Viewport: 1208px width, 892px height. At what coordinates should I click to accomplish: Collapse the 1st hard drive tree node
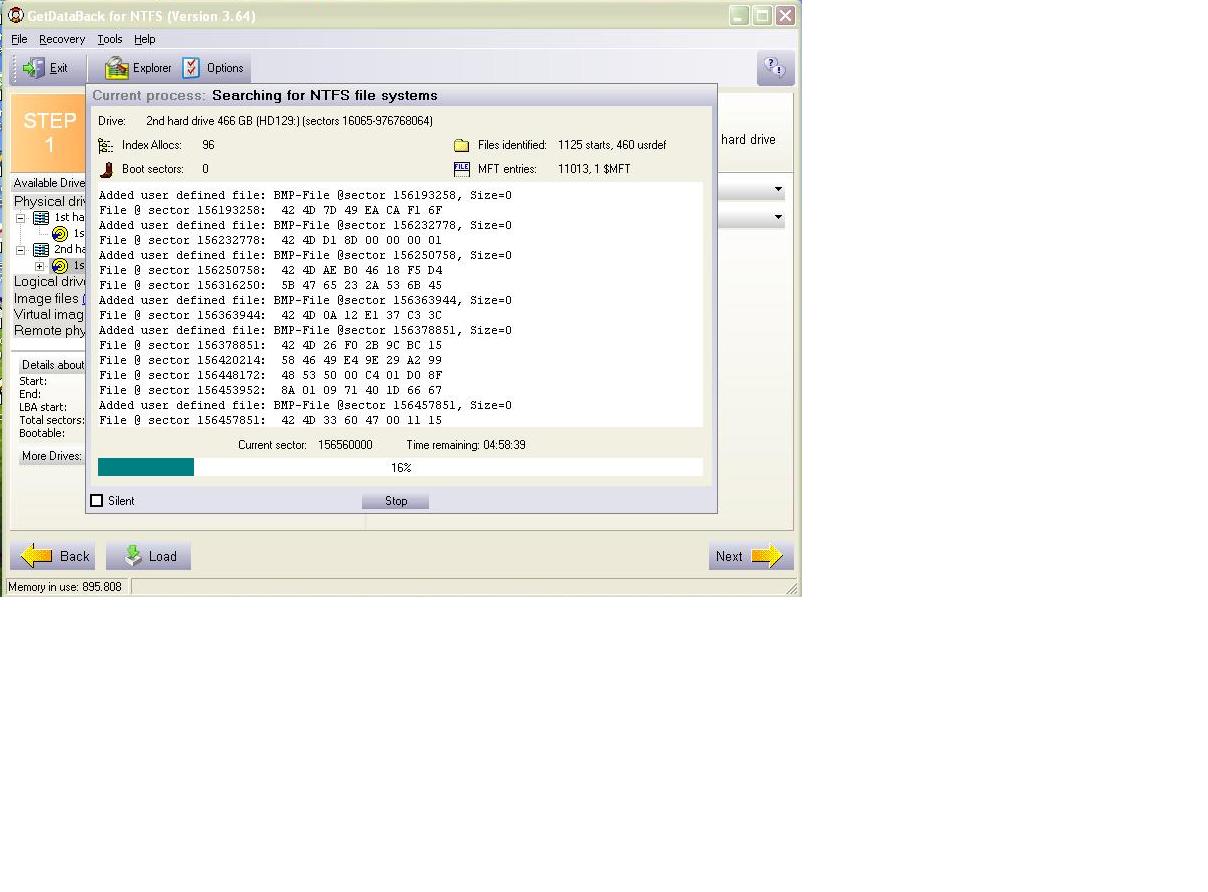[x=20, y=217]
